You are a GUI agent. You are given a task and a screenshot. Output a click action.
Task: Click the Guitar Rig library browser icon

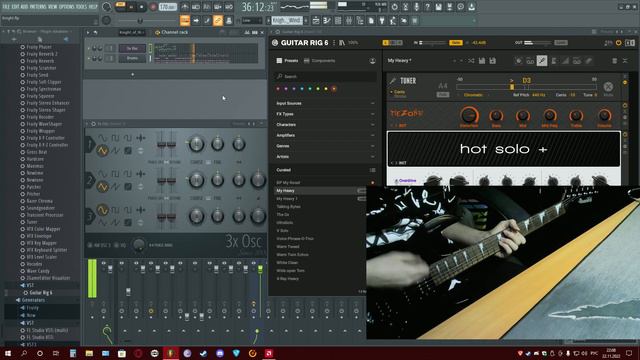click(342, 42)
